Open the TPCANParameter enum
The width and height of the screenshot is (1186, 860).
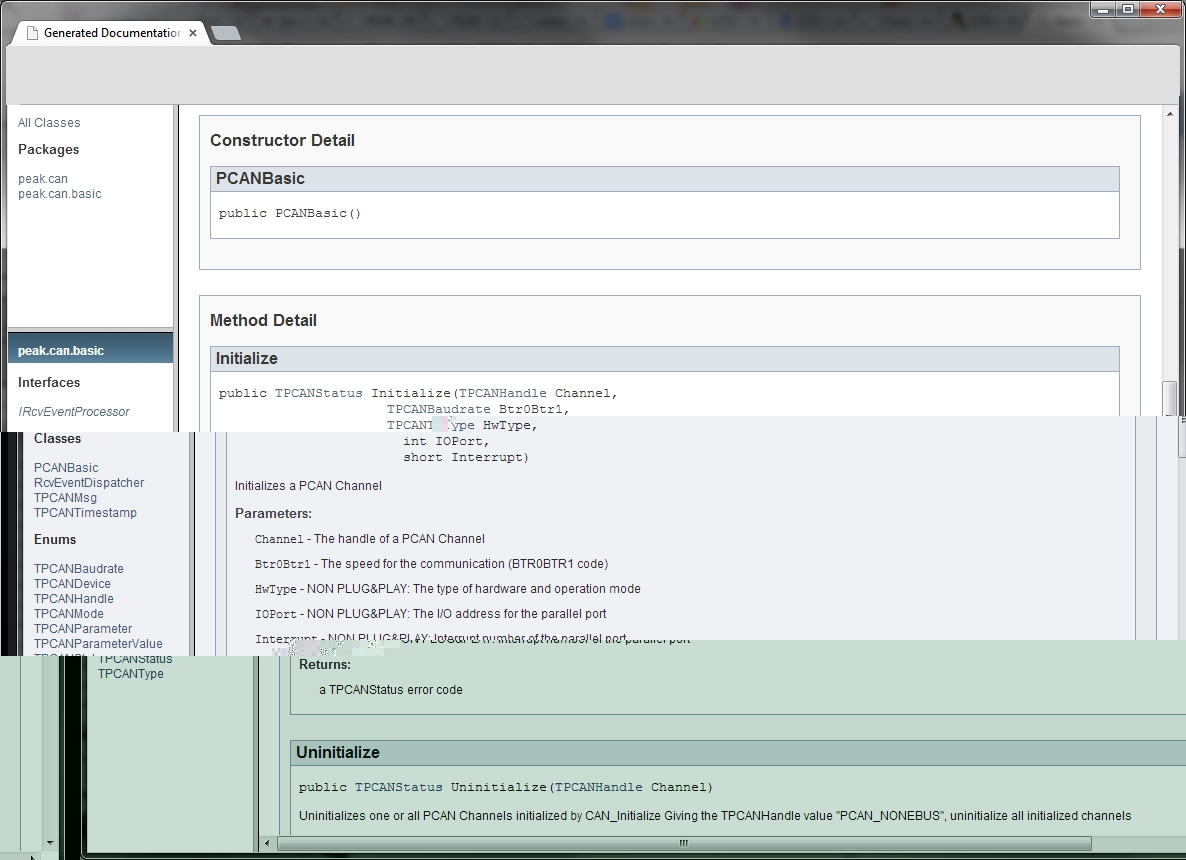click(x=83, y=629)
